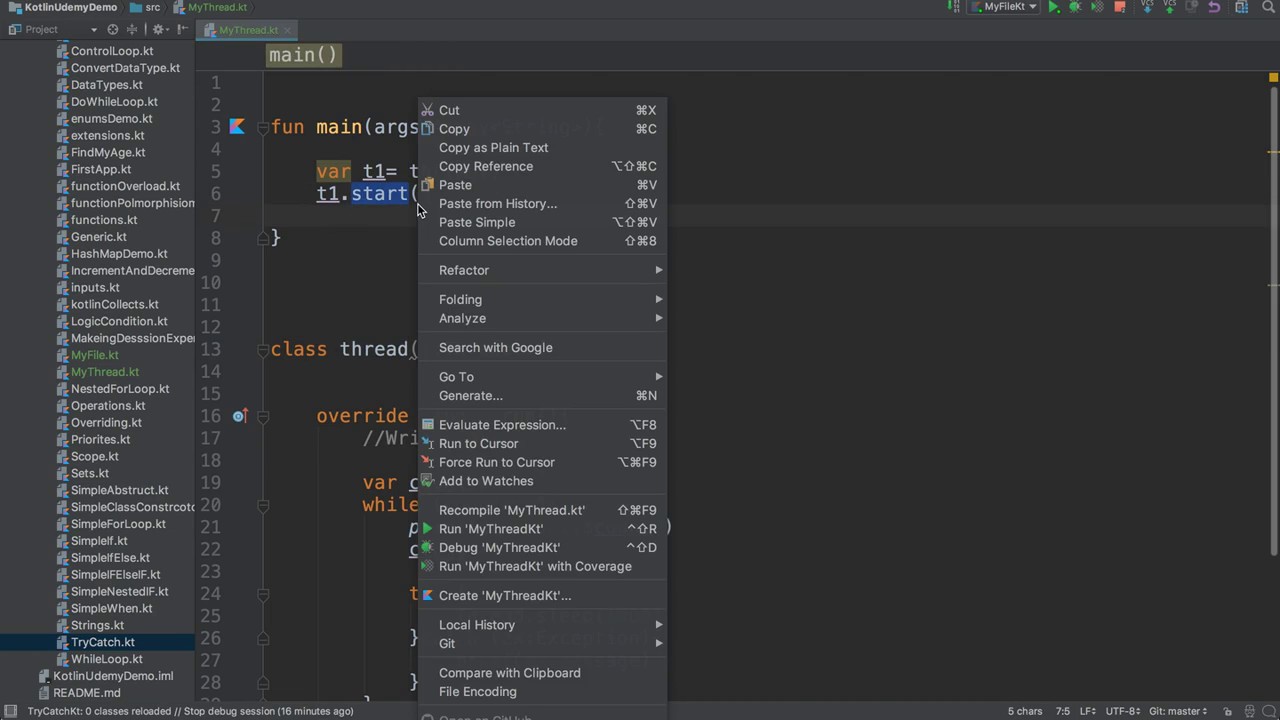Click the VCS Update Project icon
The image size is (1280, 720).
click(x=1147, y=7)
